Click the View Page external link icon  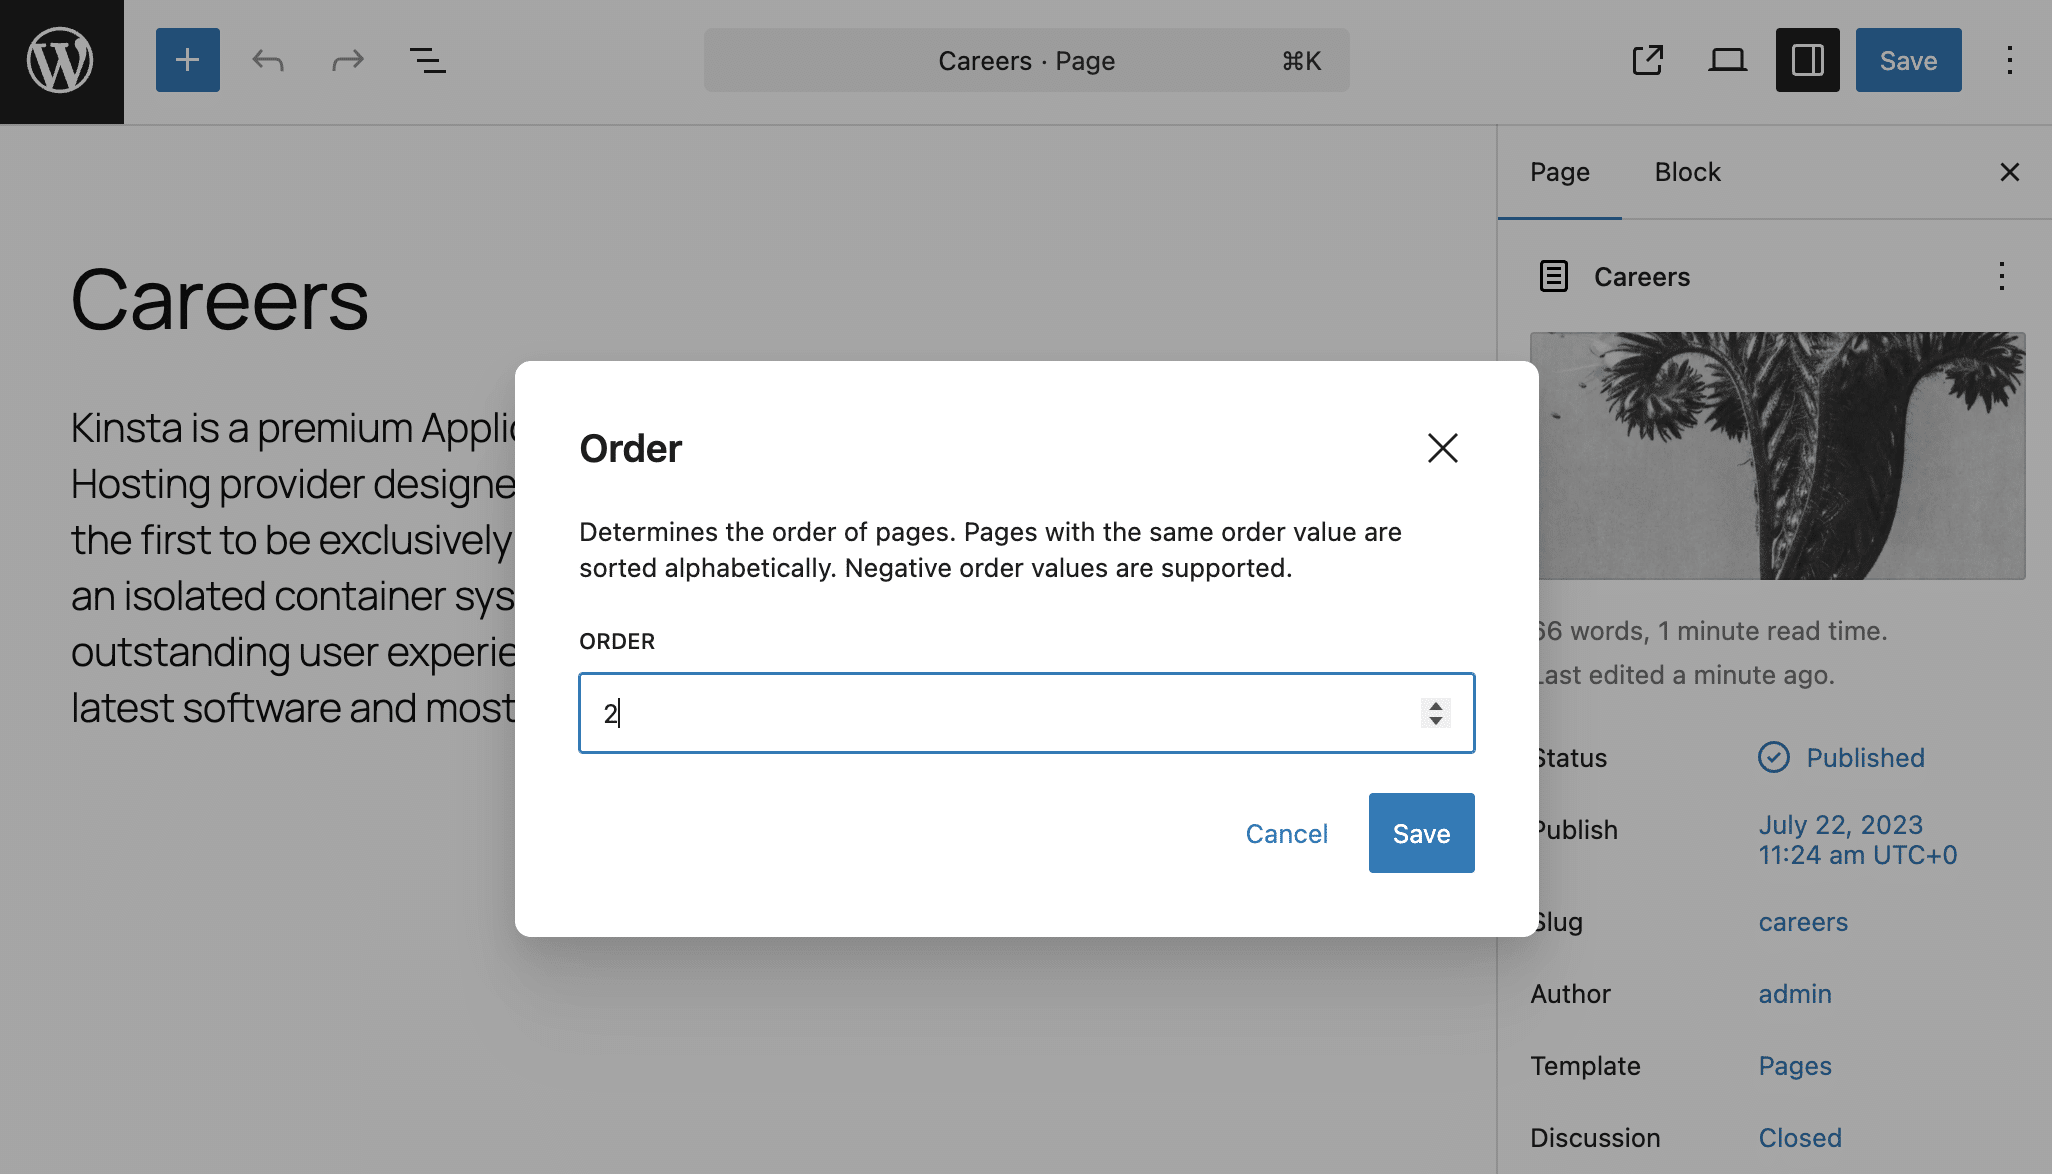point(1648,60)
